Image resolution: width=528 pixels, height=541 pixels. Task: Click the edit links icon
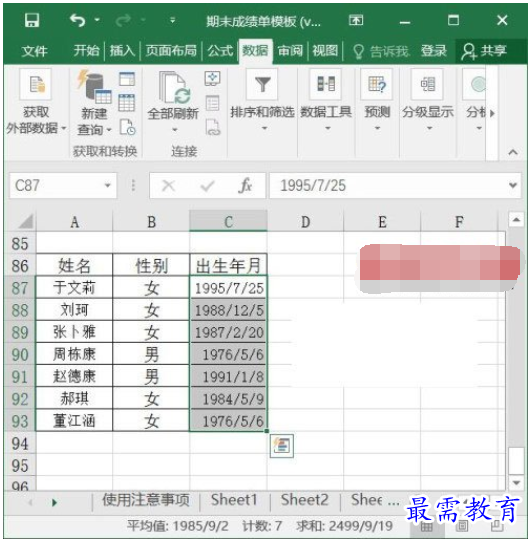[x=213, y=127]
